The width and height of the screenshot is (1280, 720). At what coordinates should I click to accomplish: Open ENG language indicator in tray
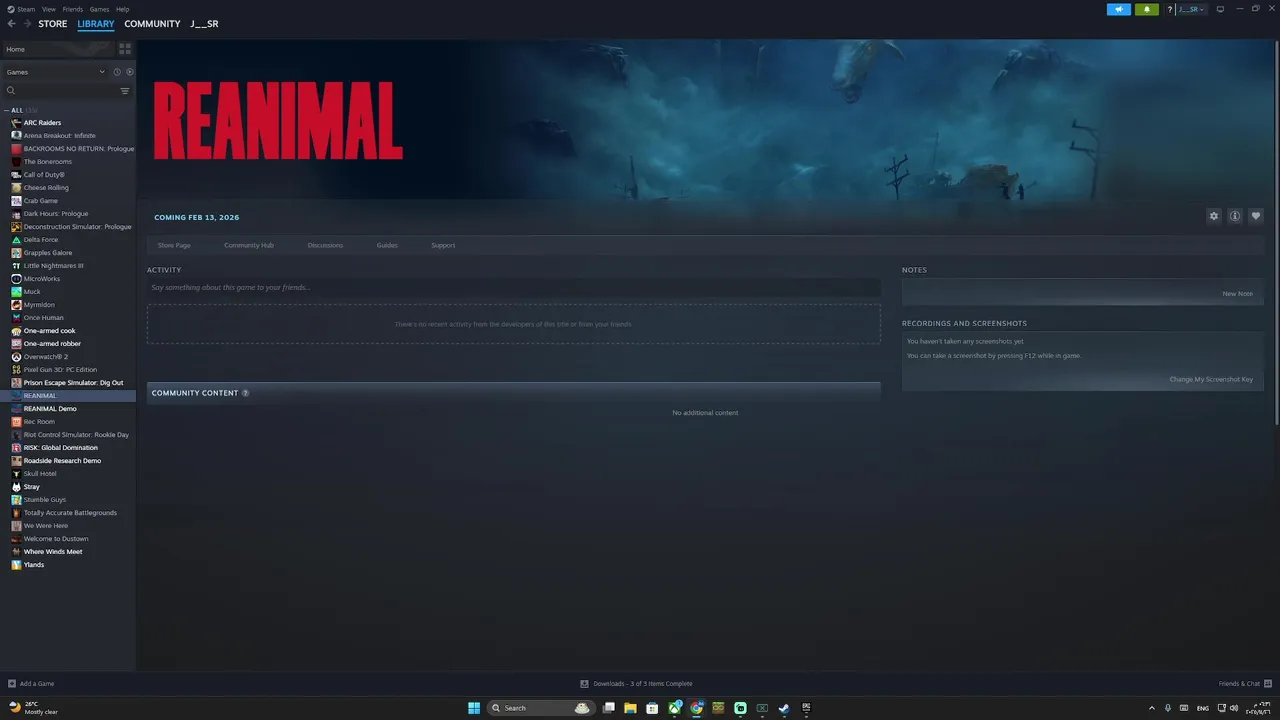(1202, 708)
